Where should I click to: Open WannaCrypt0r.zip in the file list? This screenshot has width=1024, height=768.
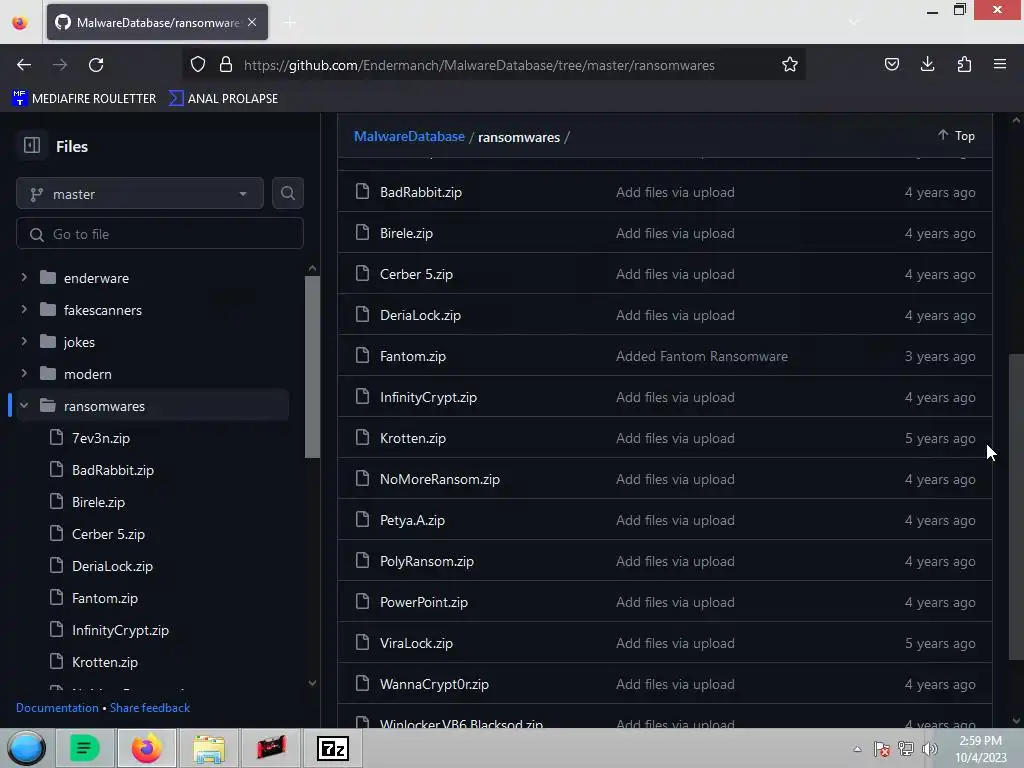(x=434, y=684)
